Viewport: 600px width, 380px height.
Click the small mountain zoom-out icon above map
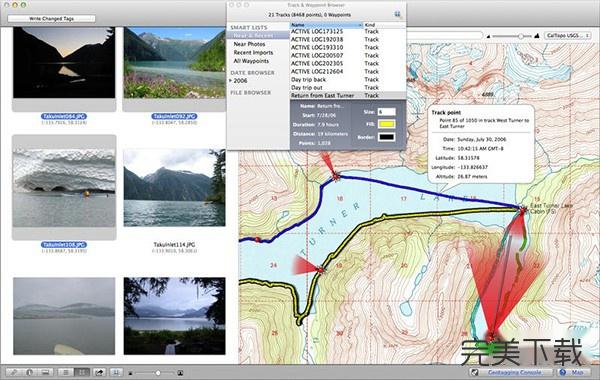(x=488, y=36)
